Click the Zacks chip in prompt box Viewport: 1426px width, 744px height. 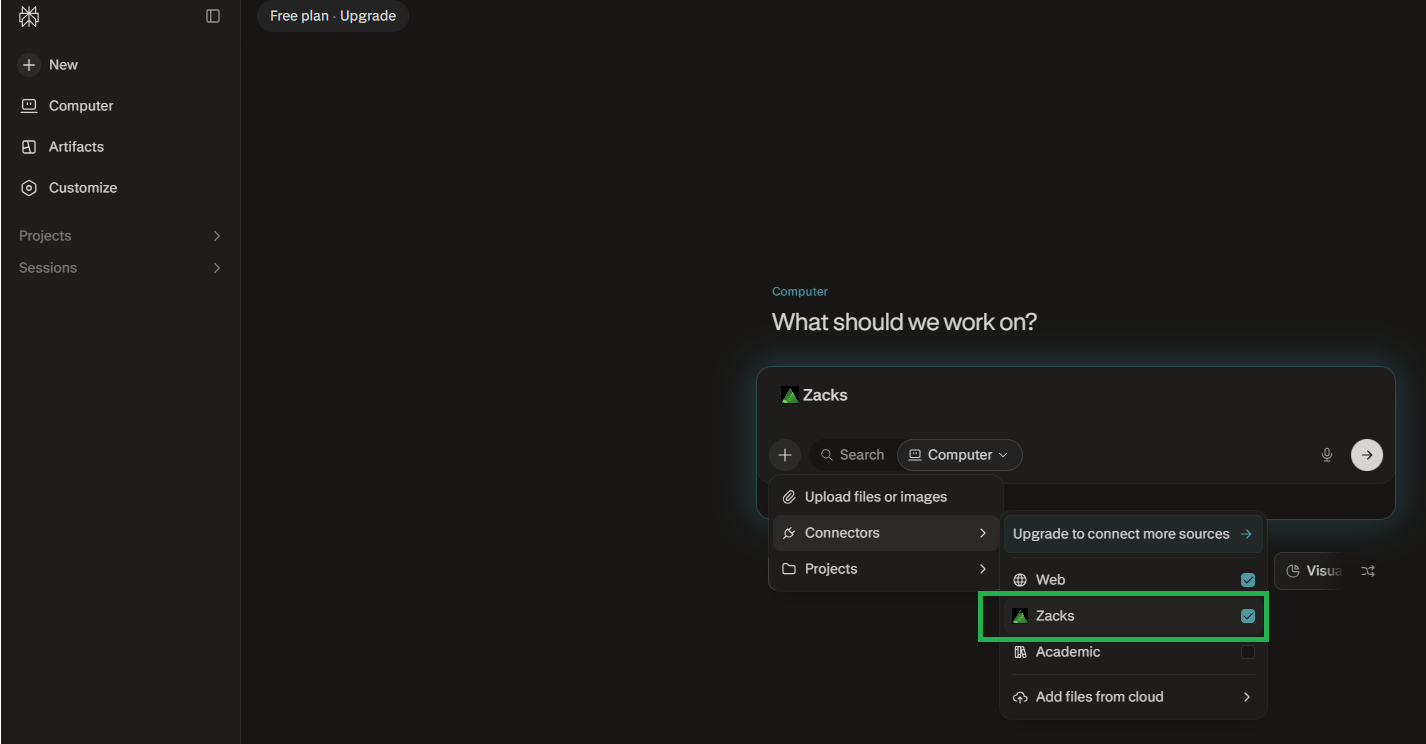point(814,395)
